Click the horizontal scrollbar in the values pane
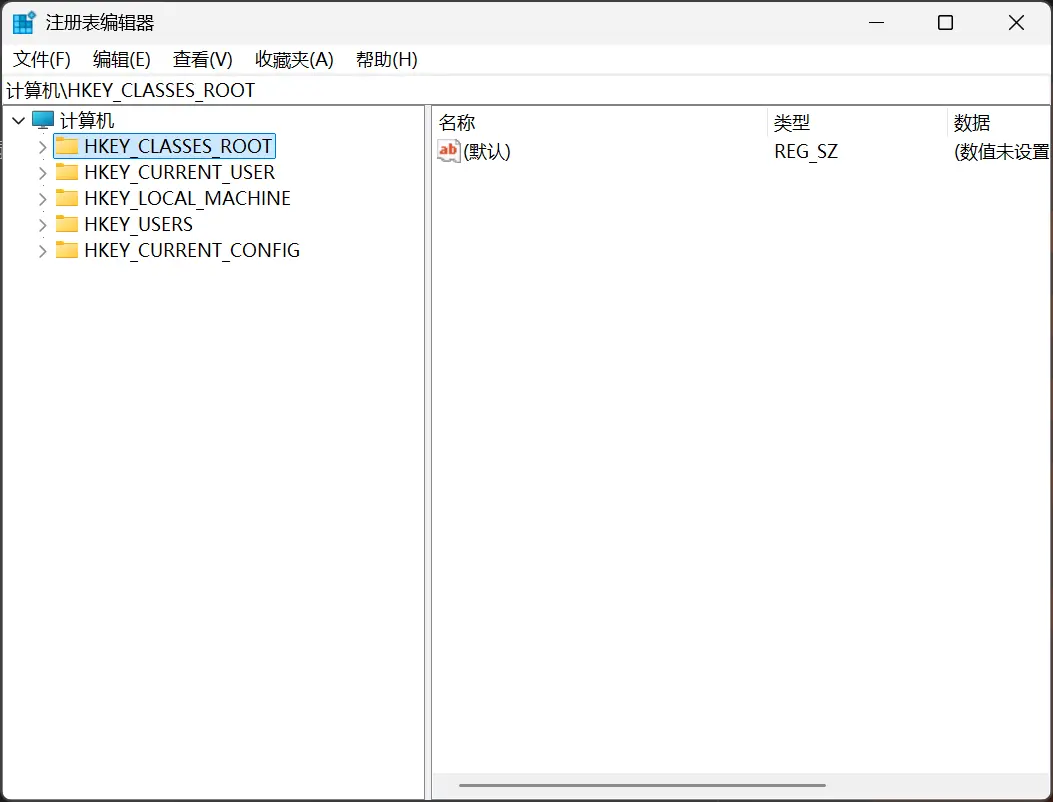Image resolution: width=1053 pixels, height=802 pixels. [640, 785]
